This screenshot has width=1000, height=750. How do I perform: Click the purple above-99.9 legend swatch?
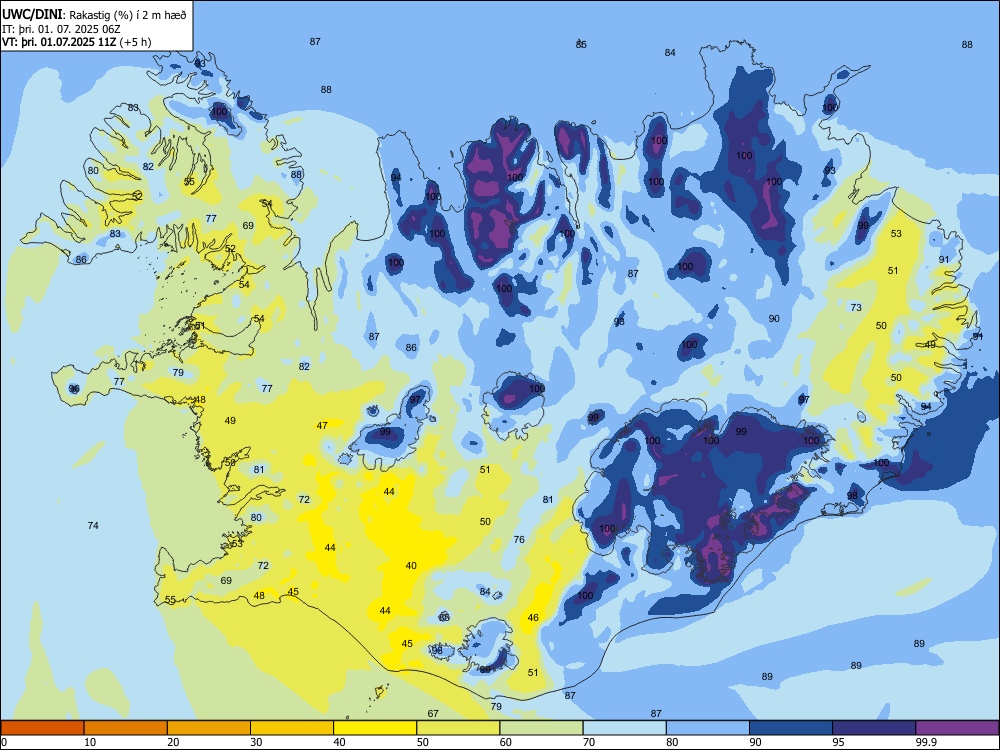957,728
